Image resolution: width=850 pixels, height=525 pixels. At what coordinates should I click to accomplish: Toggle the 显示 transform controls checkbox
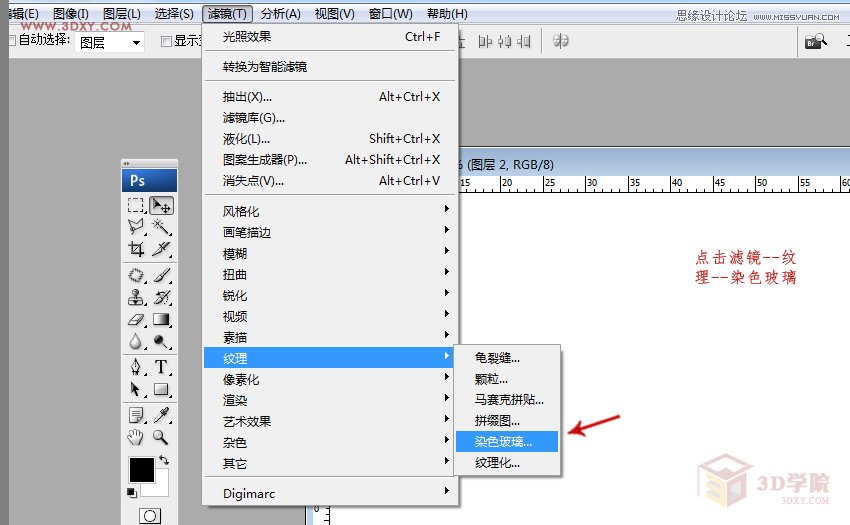click(166, 41)
